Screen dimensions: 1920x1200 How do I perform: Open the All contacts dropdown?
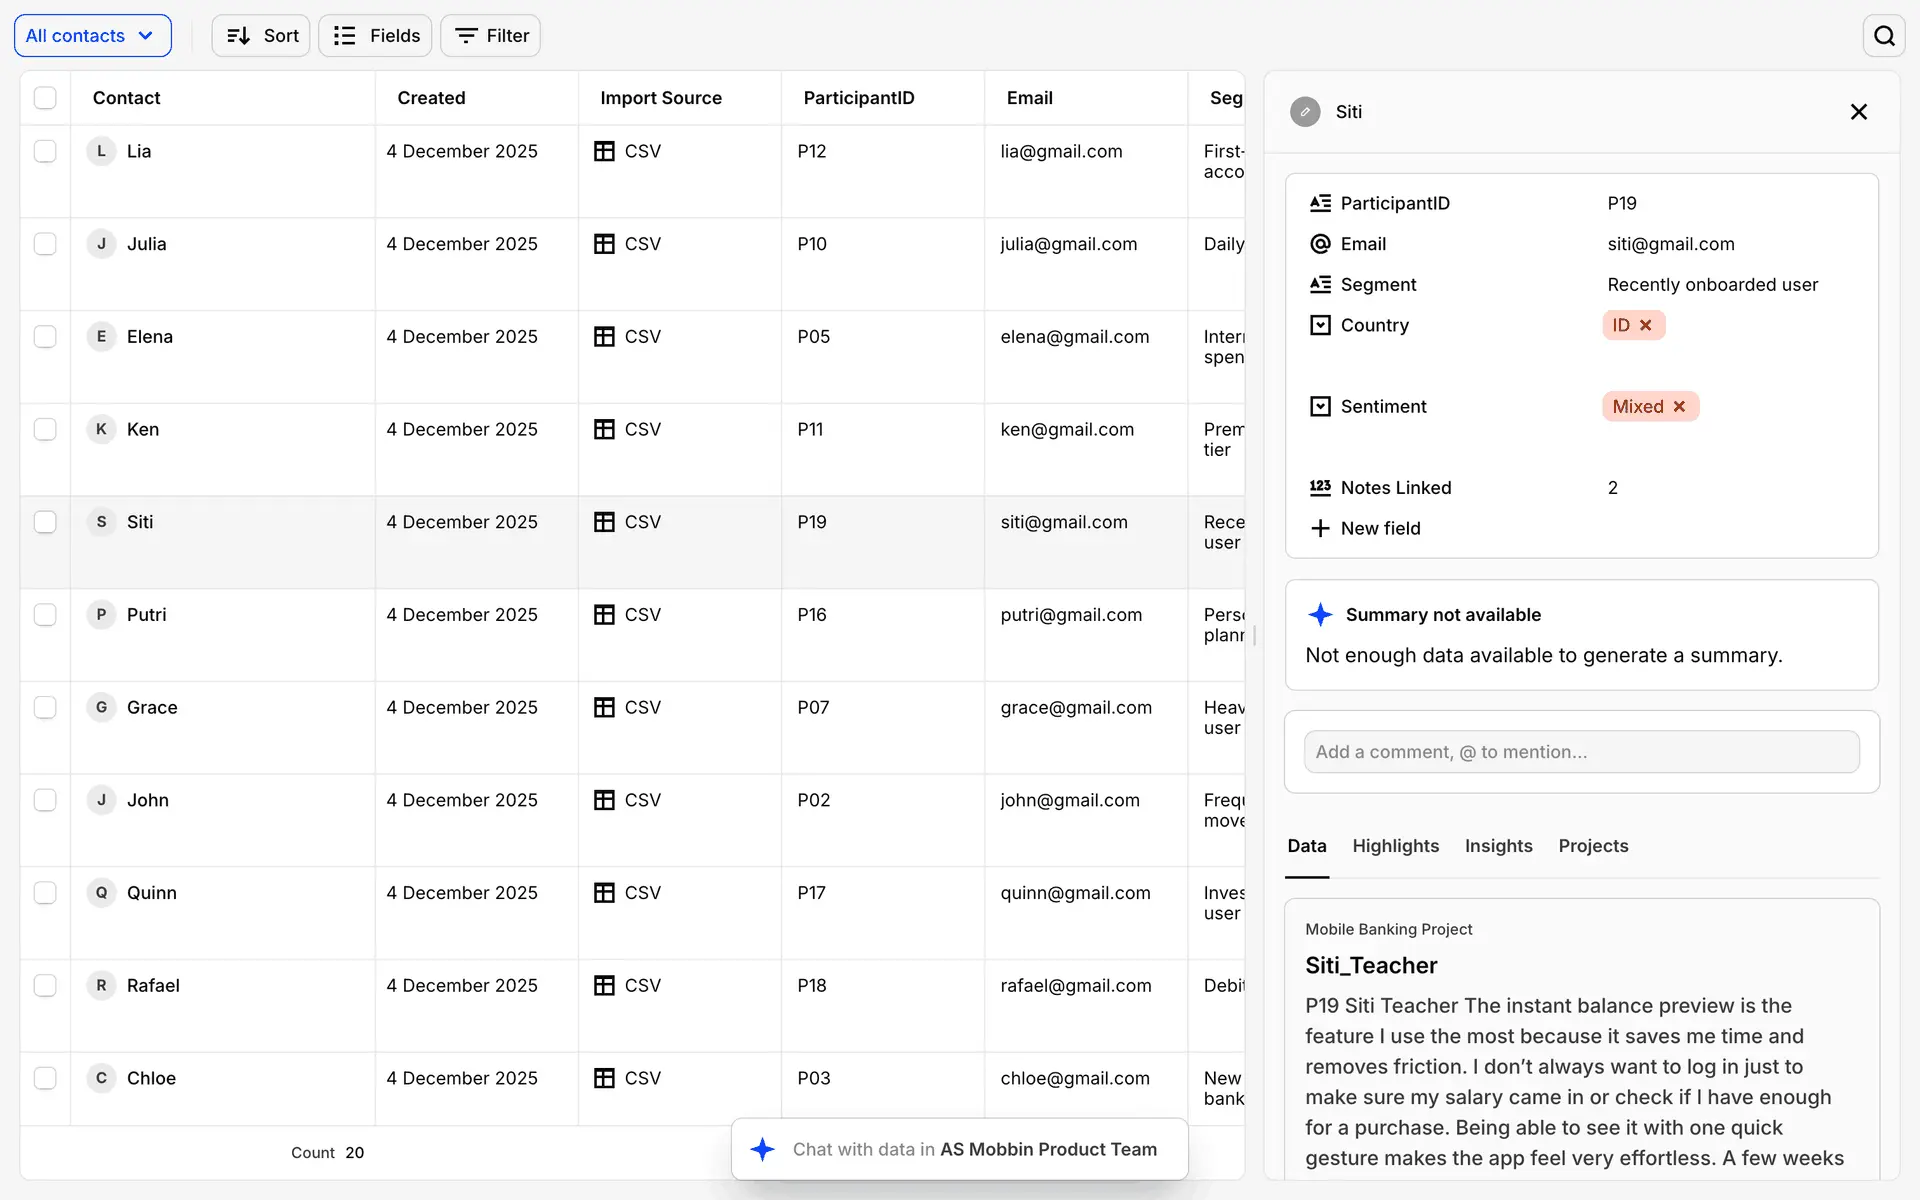click(92, 36)
